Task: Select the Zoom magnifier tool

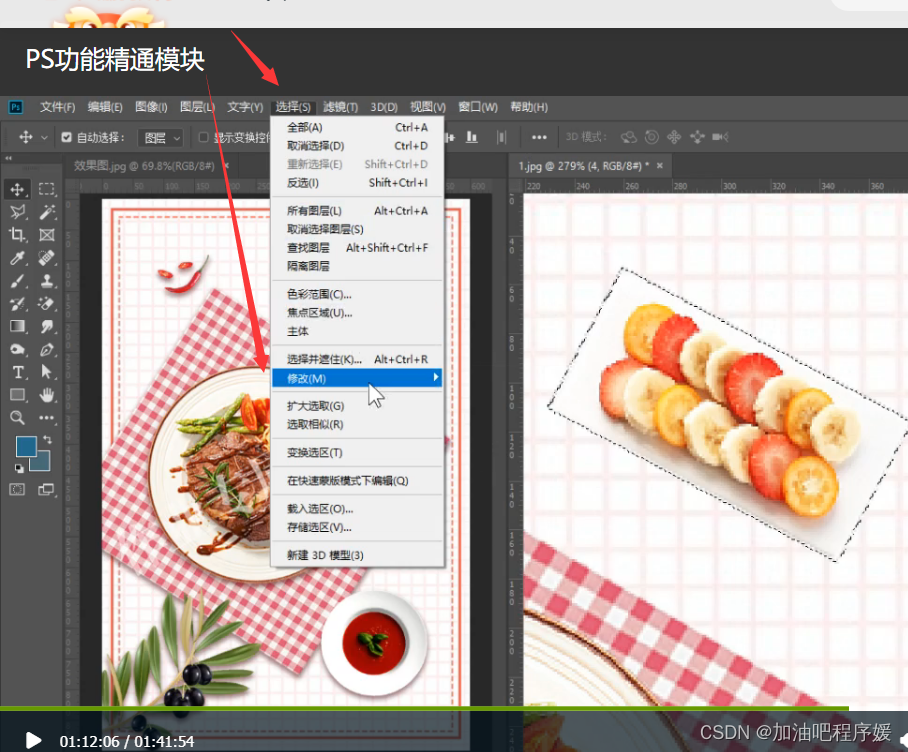Action: [17, 417]
